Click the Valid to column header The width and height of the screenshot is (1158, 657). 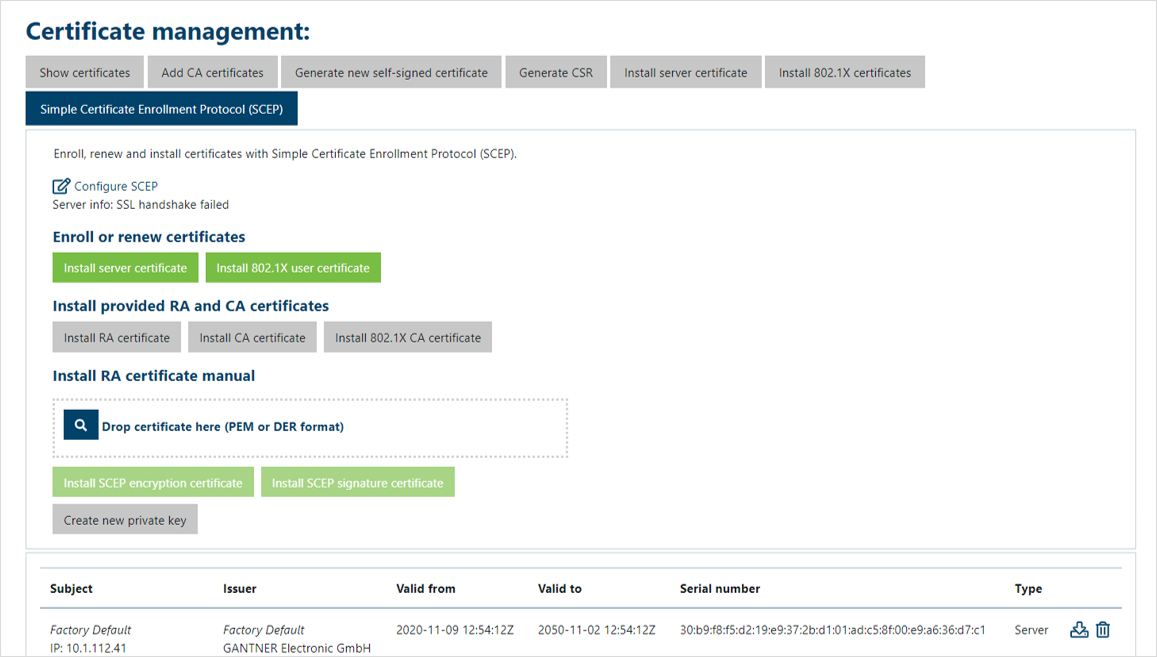point(560,588)
